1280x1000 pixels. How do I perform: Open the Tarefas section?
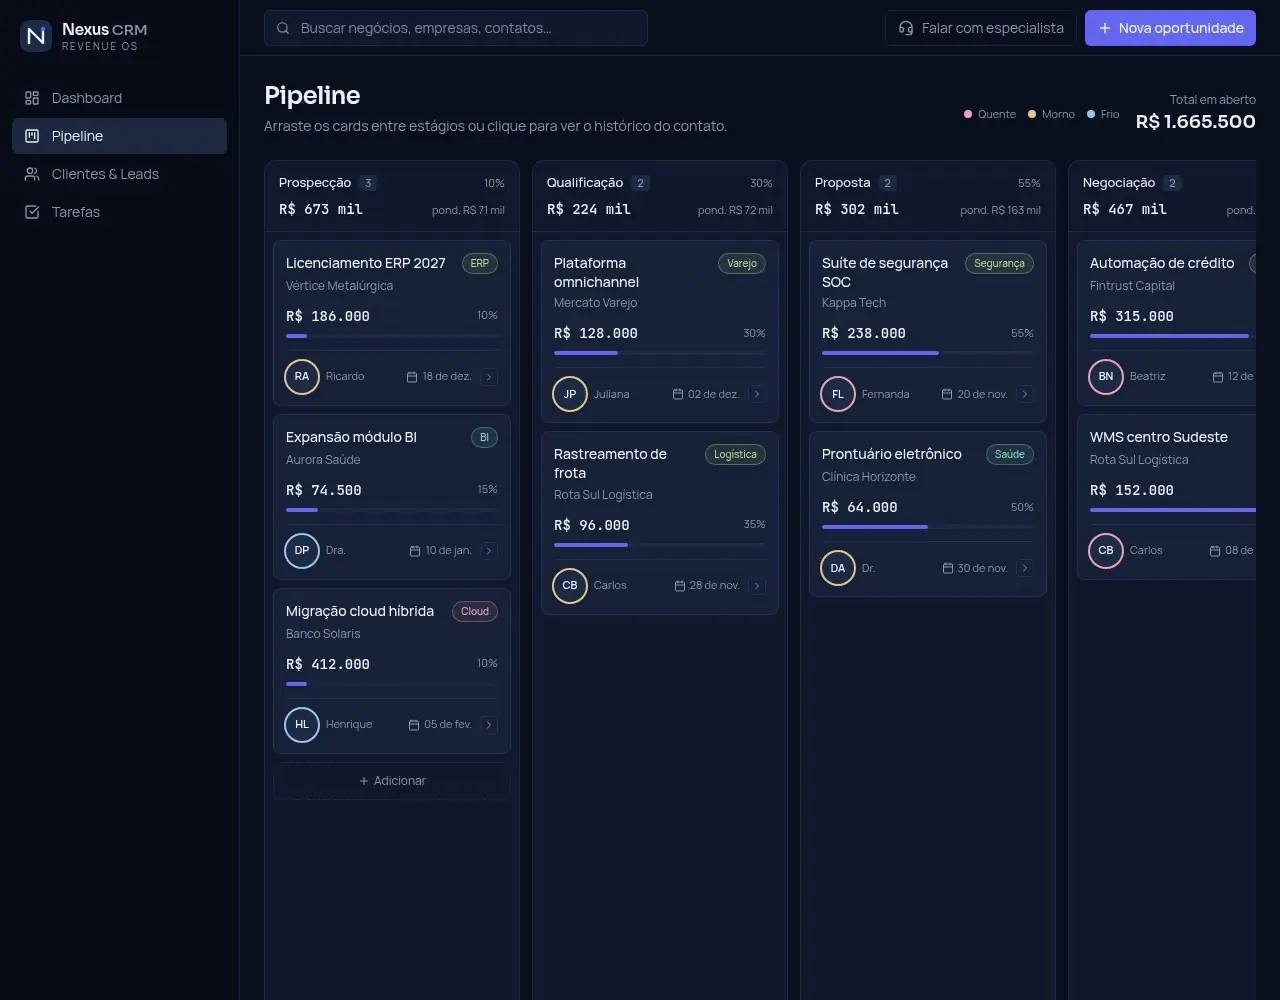tap(119, 212)
